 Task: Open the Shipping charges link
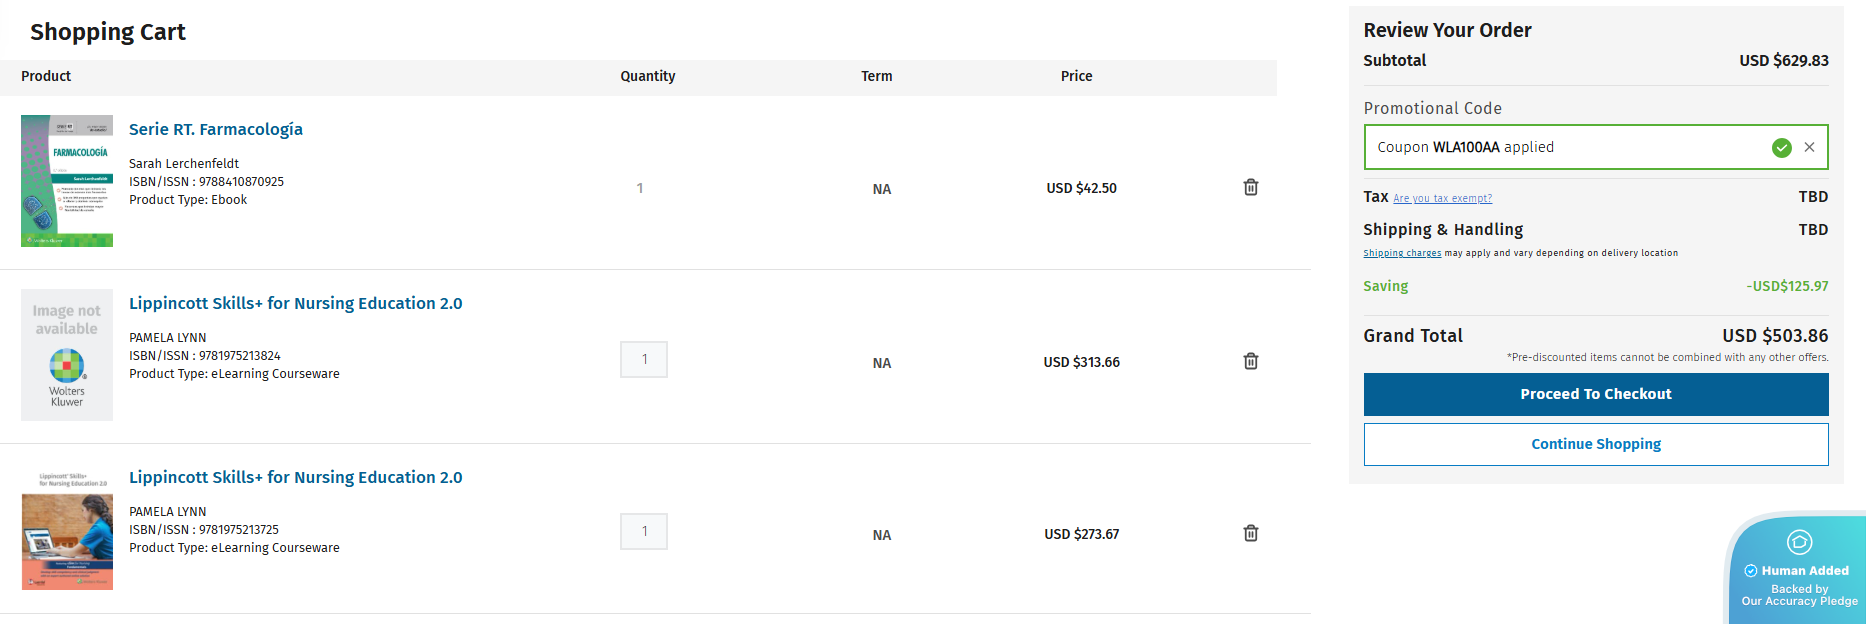tap(1402, 253)
